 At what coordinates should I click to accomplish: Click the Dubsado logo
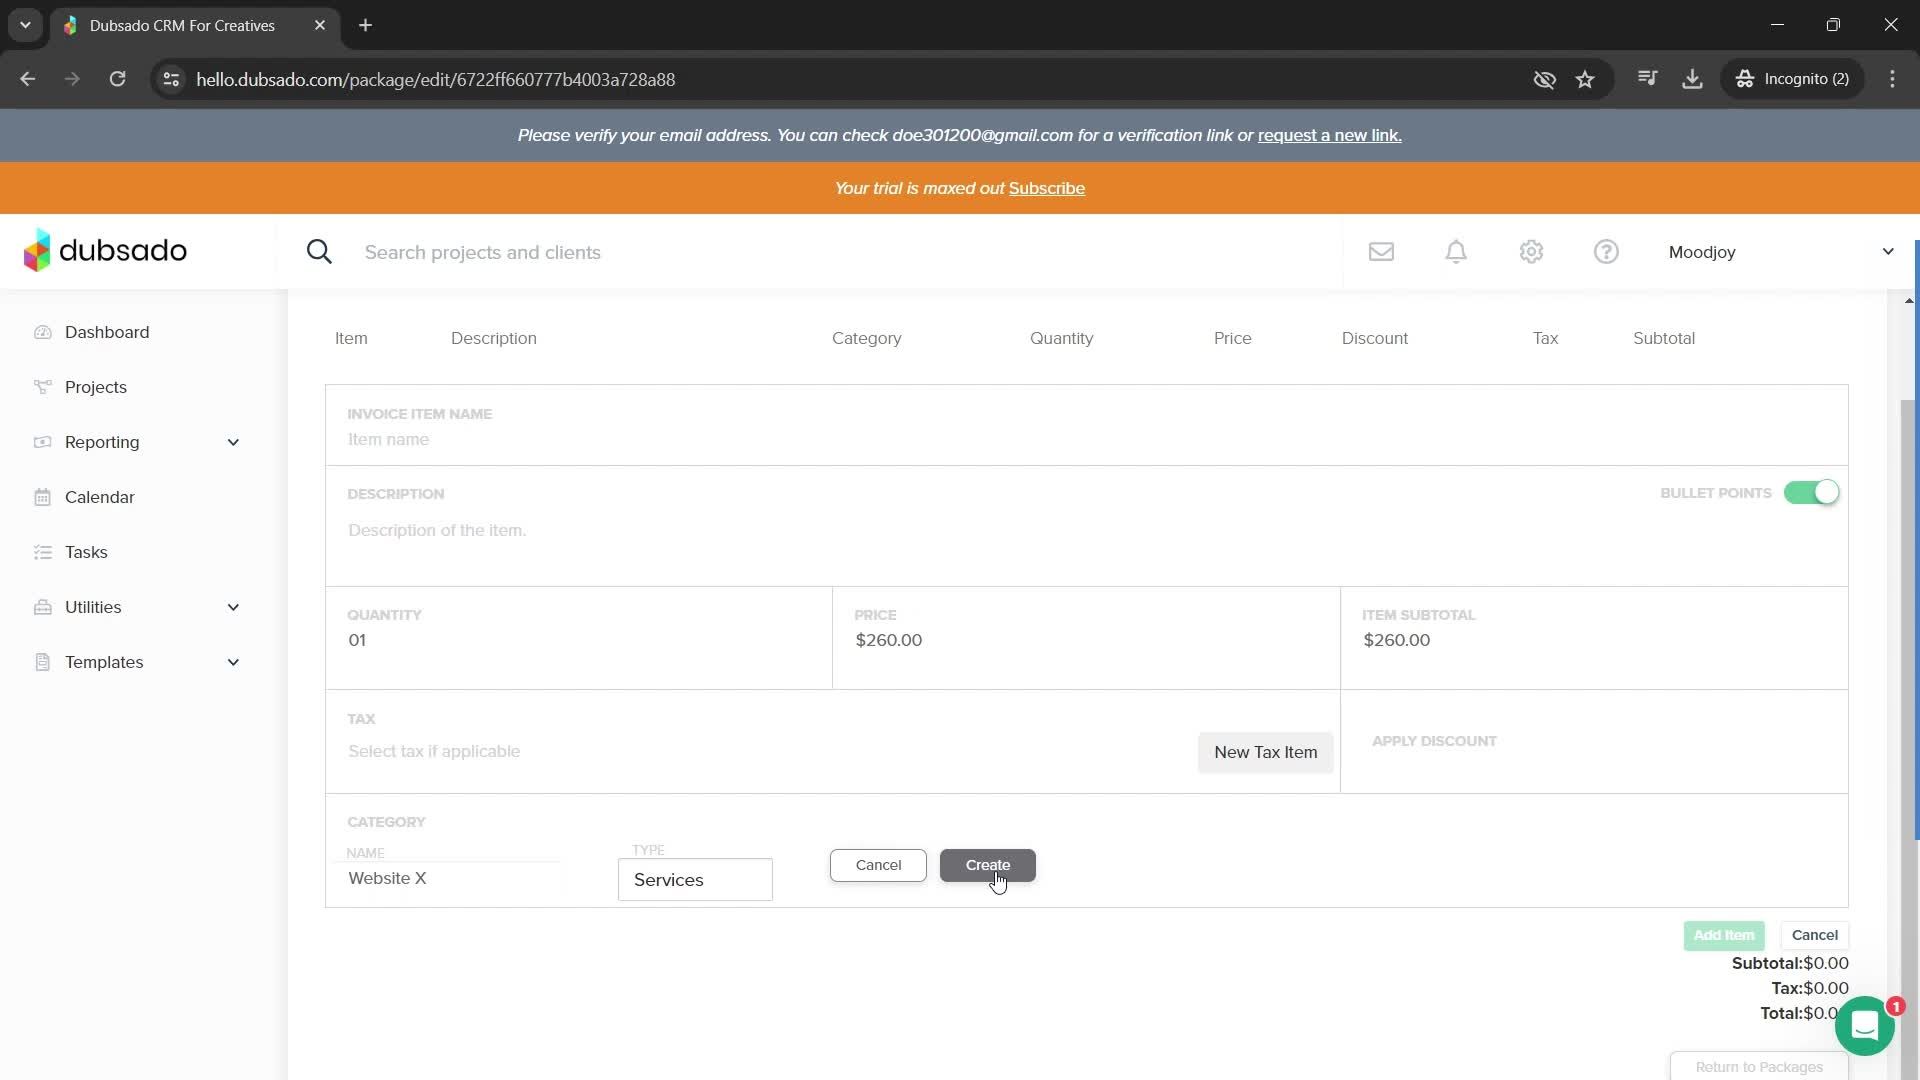coord(105,251)
